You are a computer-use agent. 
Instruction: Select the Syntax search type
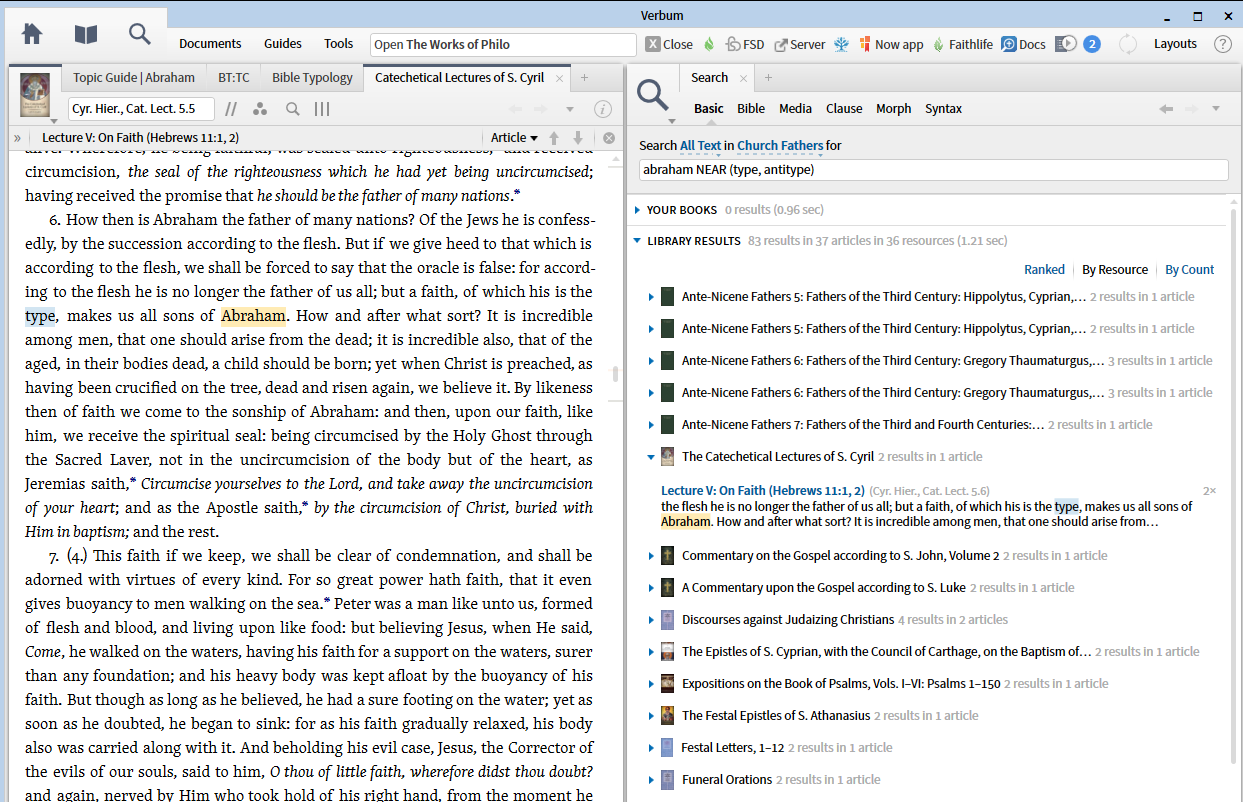pos(943,109)
